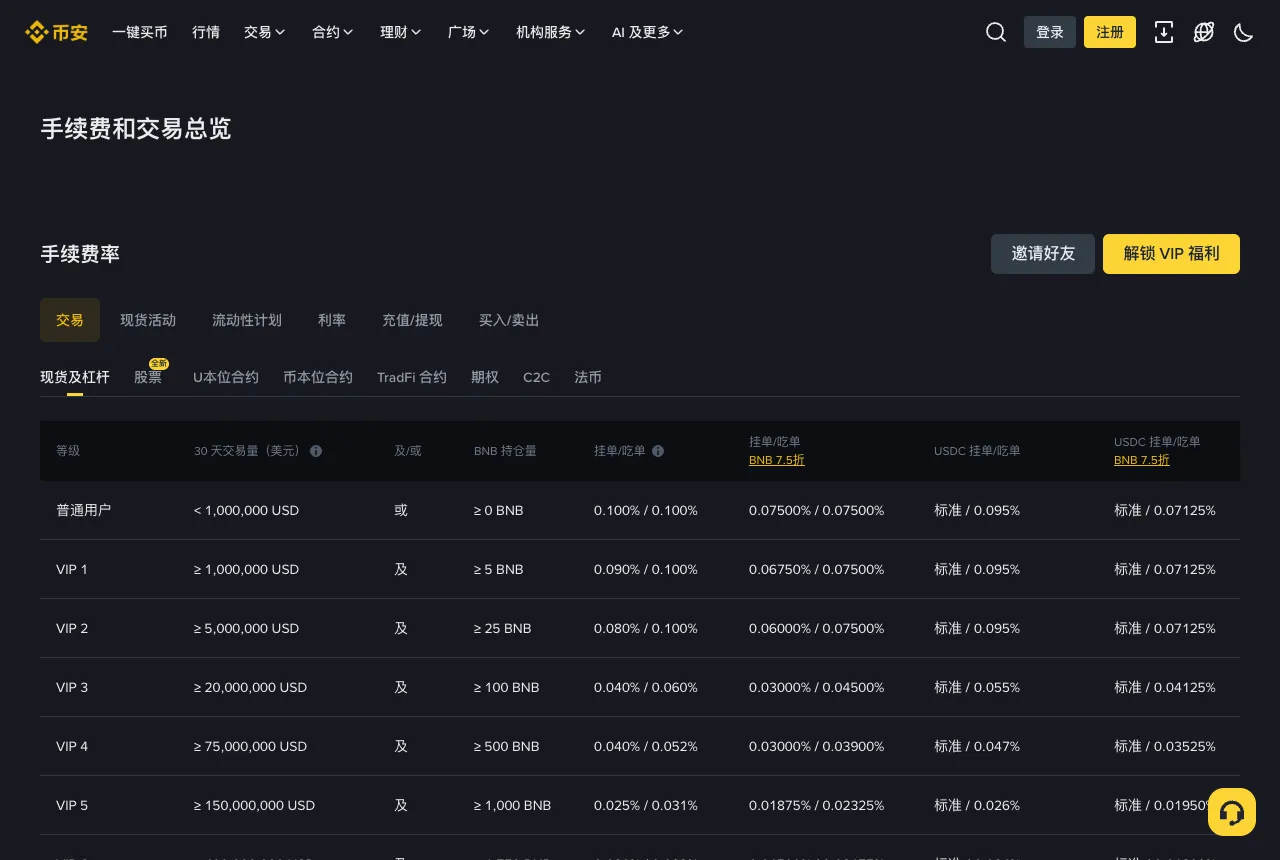Switch to the 充值/提现 tab
The height and width of the screenshot is (860, 1280).
[x=412, y=320]
